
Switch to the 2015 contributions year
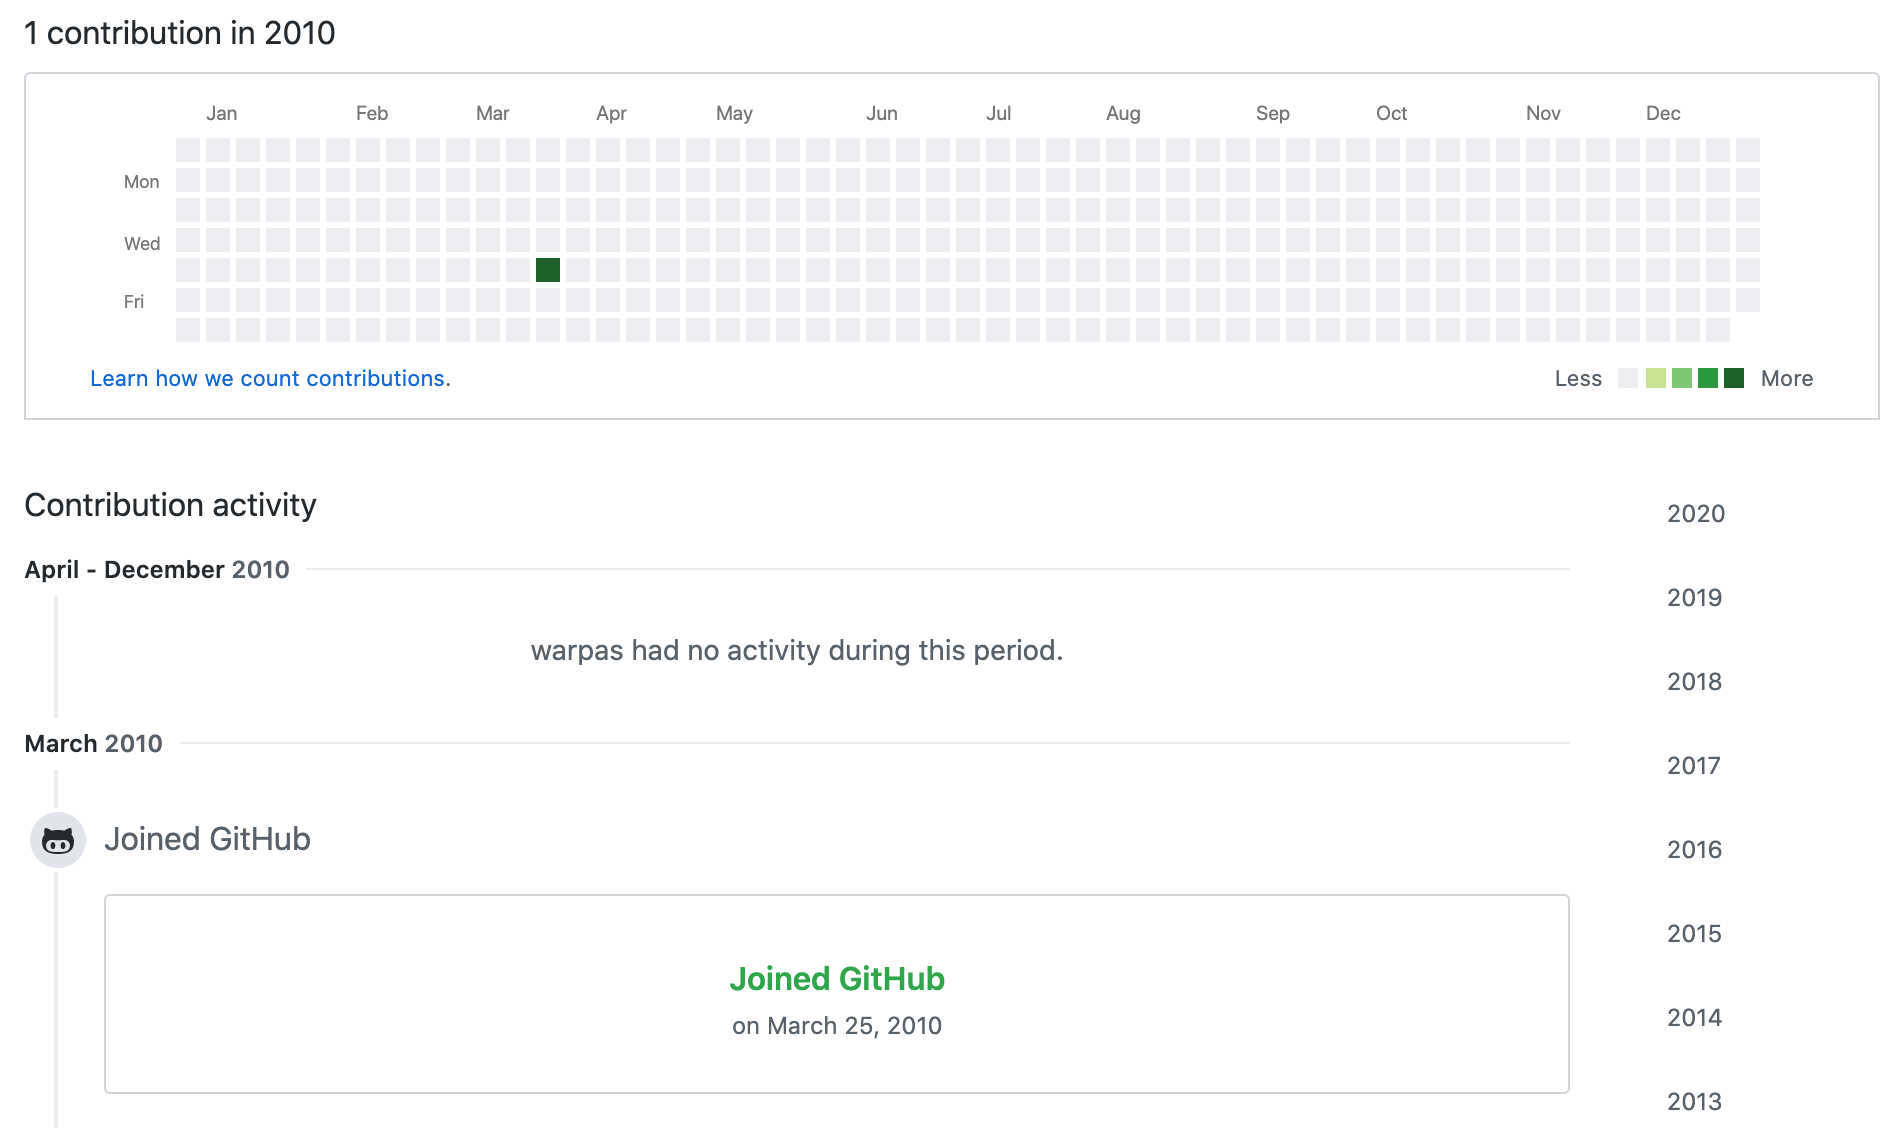tap(1695, 933)
